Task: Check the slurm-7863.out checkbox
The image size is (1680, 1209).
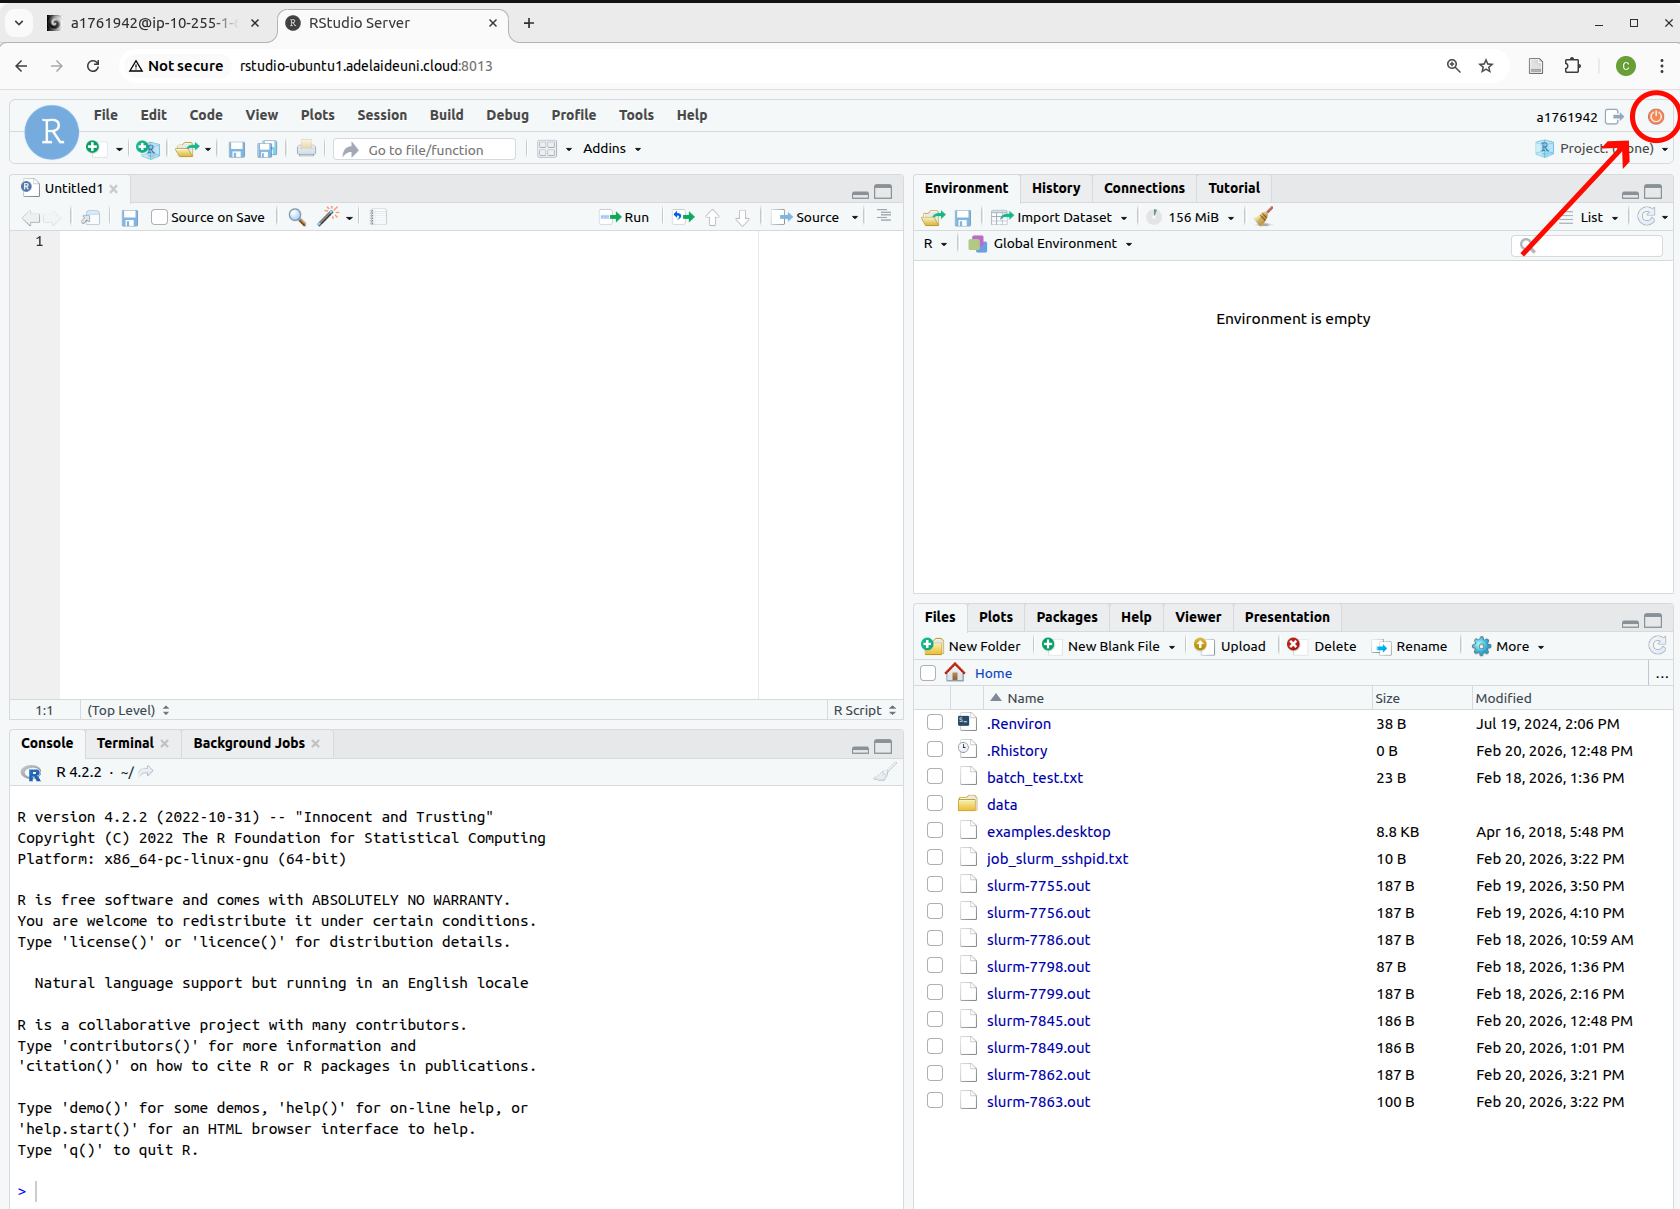Action: point(935,1101)
